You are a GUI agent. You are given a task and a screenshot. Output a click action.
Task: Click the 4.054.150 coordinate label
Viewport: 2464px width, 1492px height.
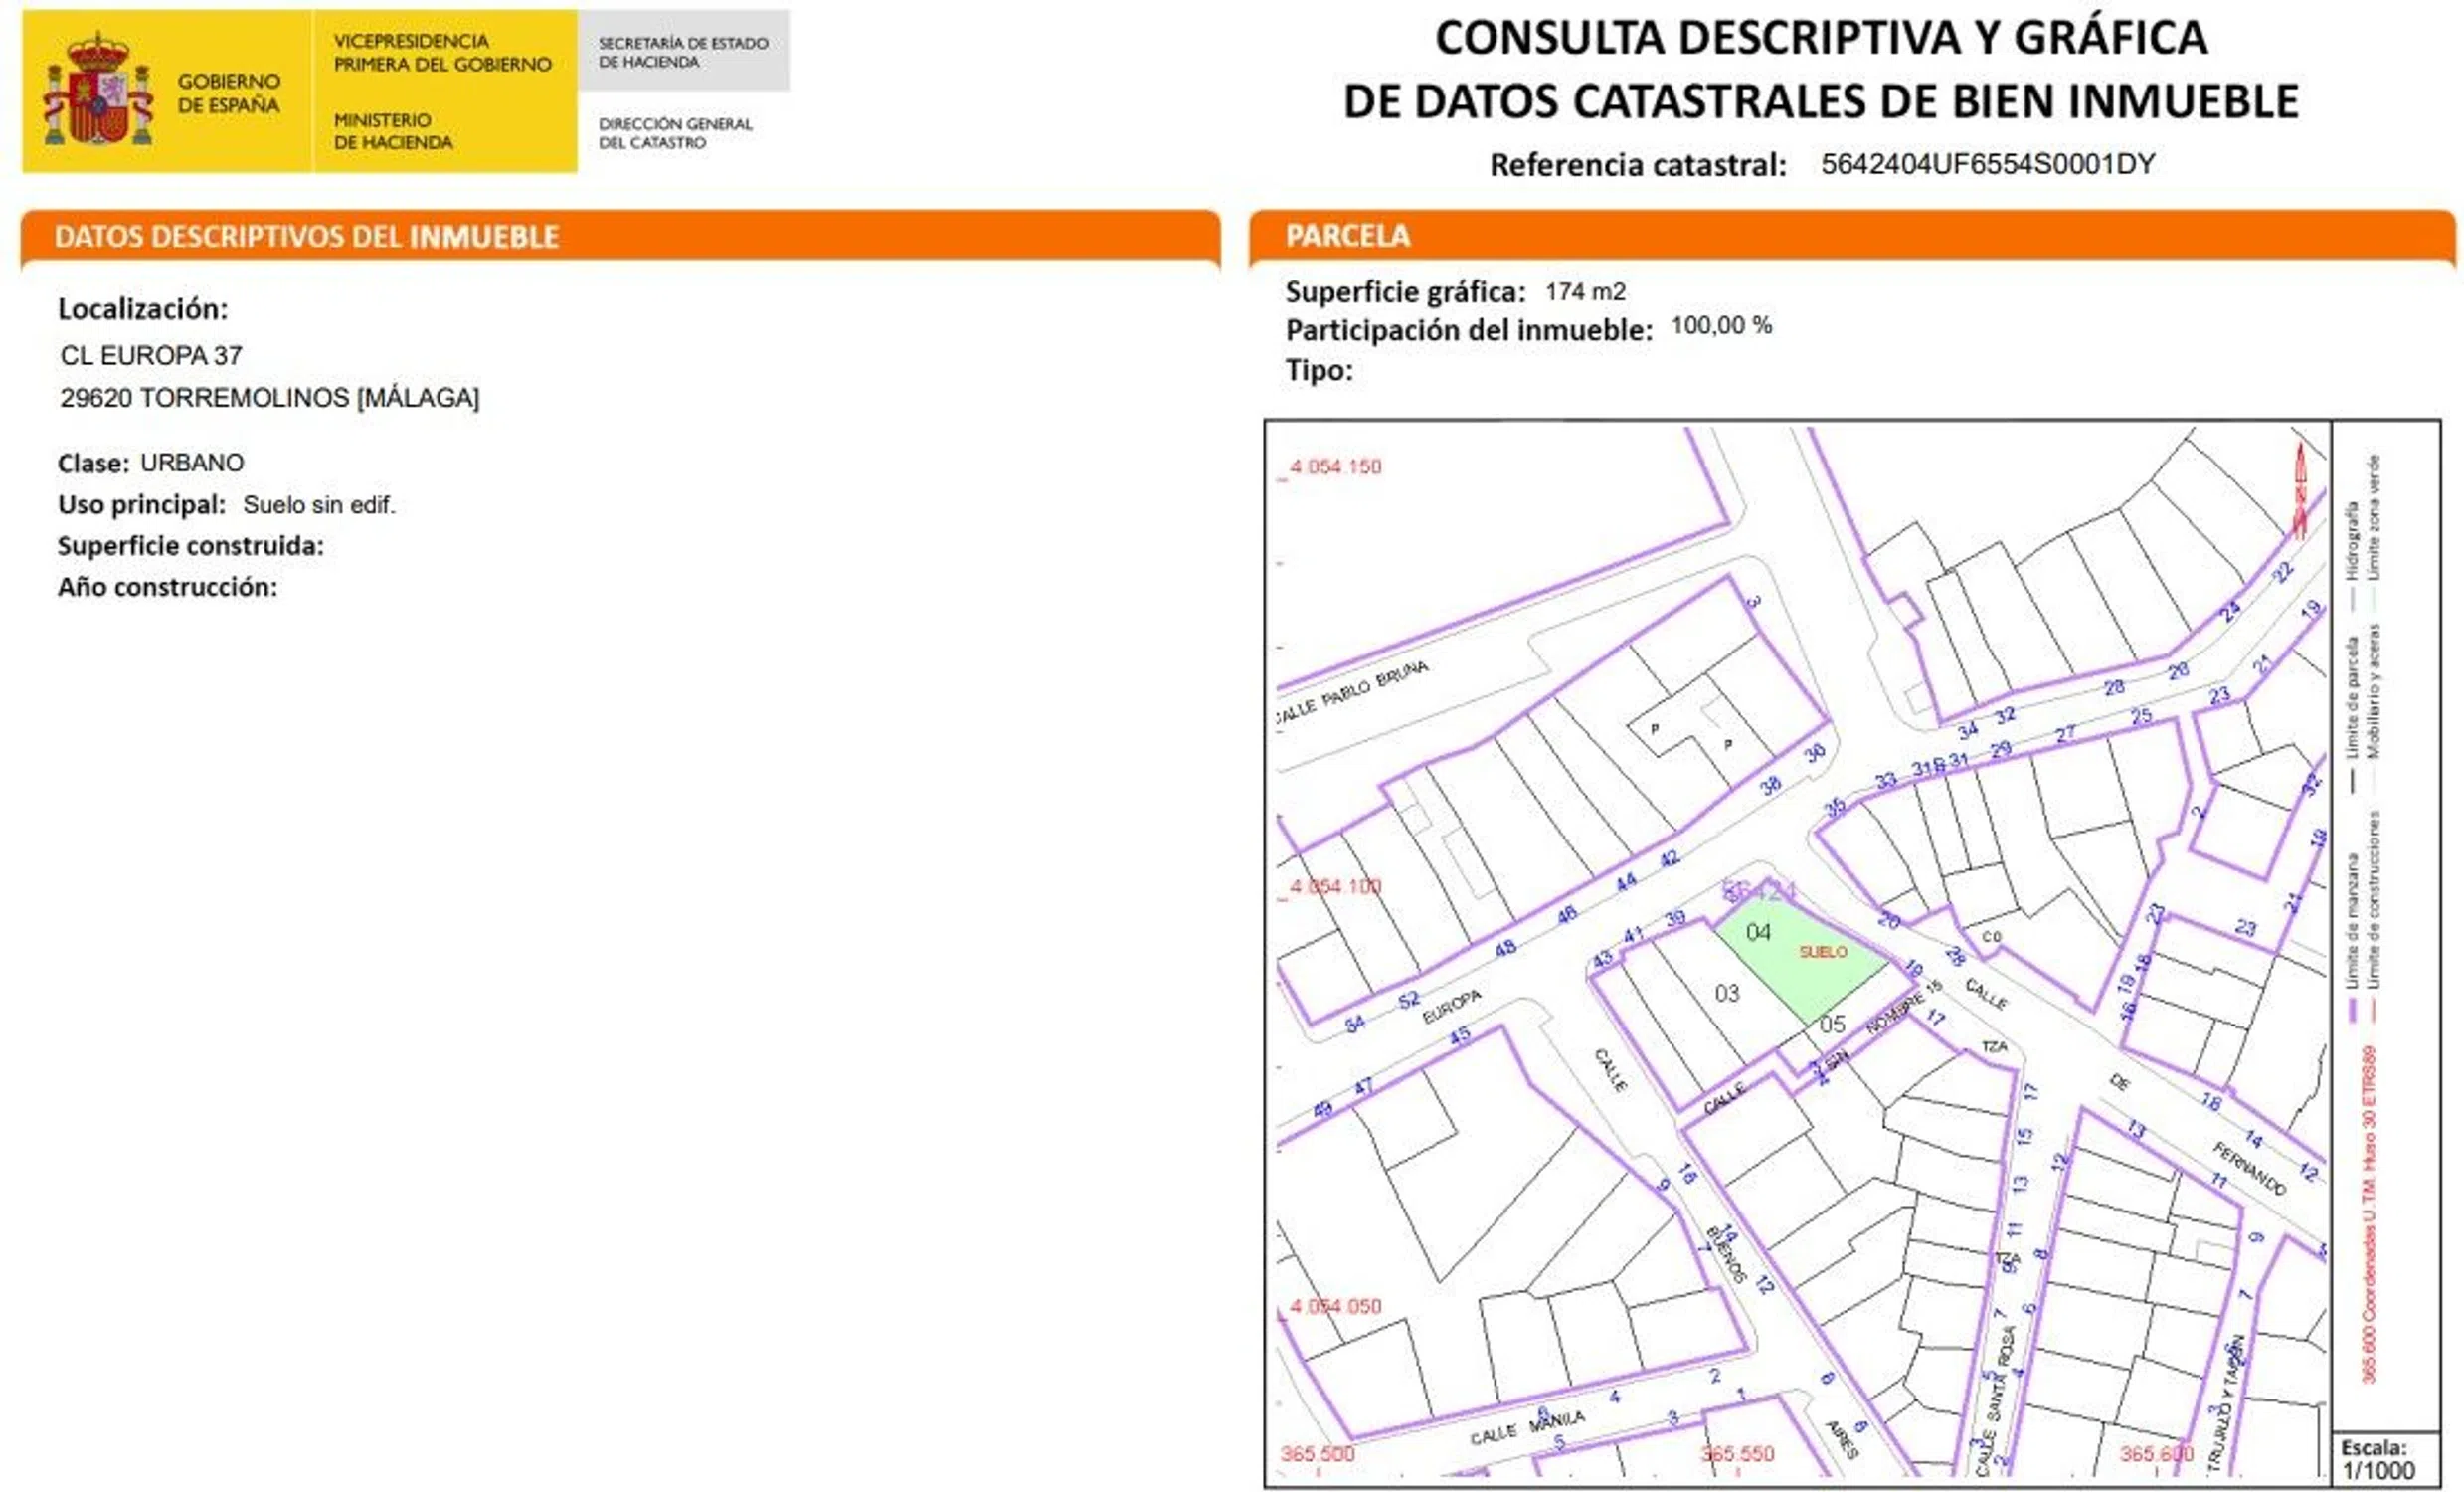1335,467
